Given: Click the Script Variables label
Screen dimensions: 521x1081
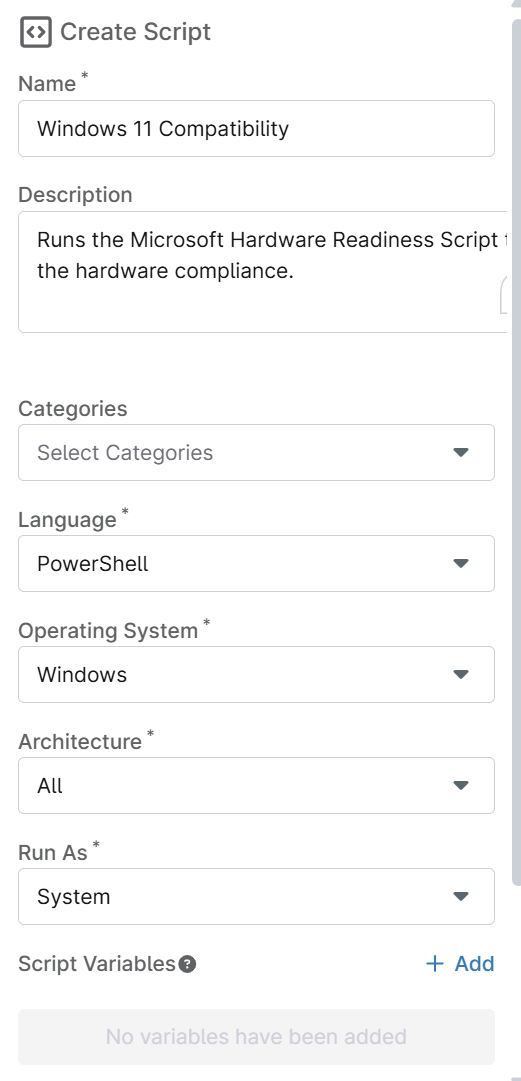Looking at the screenshot, I should pos(96,964).
